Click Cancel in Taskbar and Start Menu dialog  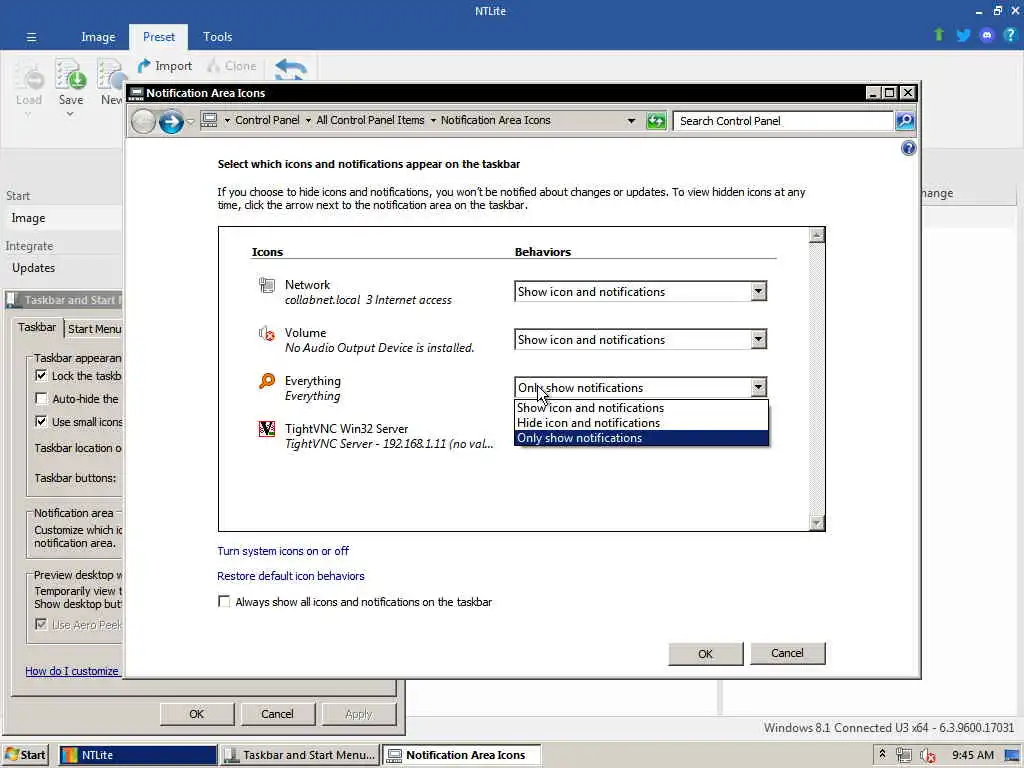(x=277, y=714)
